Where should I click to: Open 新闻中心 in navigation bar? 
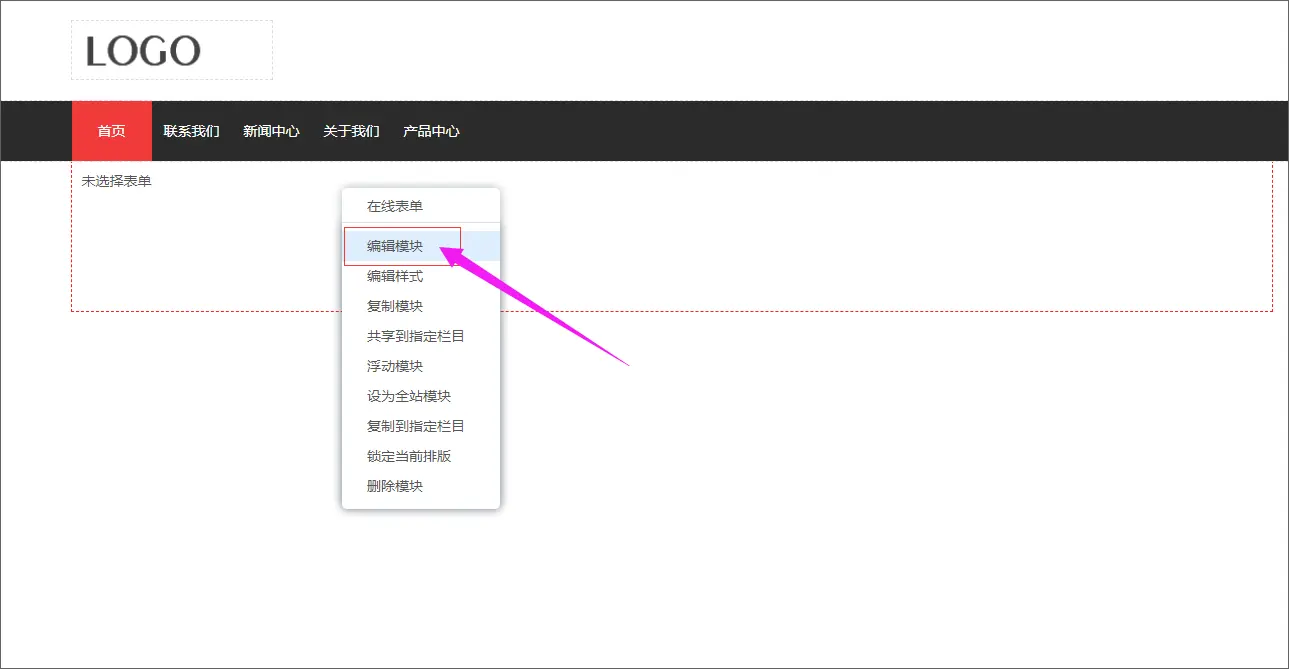[x=271, y=131]
